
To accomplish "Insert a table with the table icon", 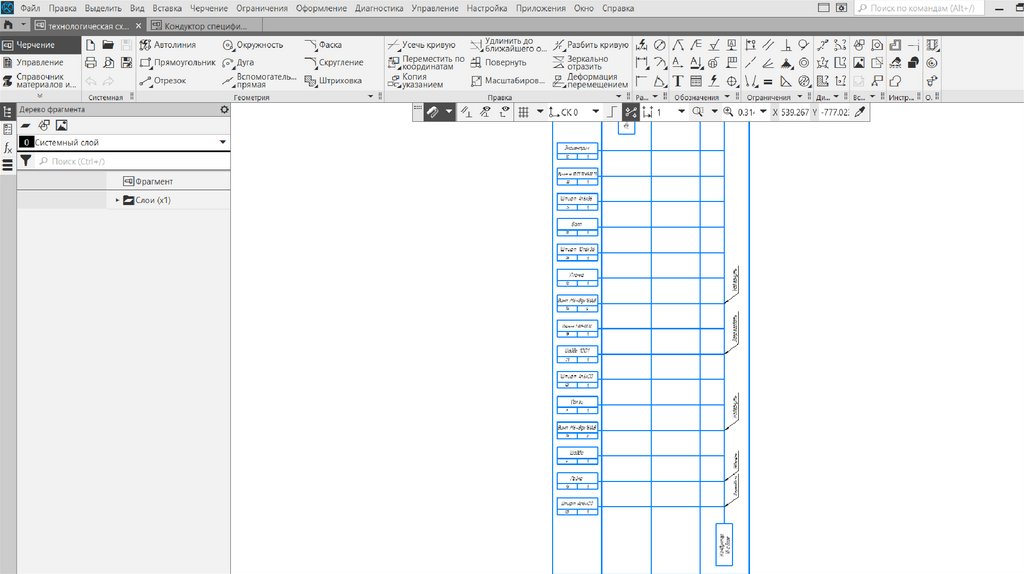I will pyautogui.click(x=696, y=81).
